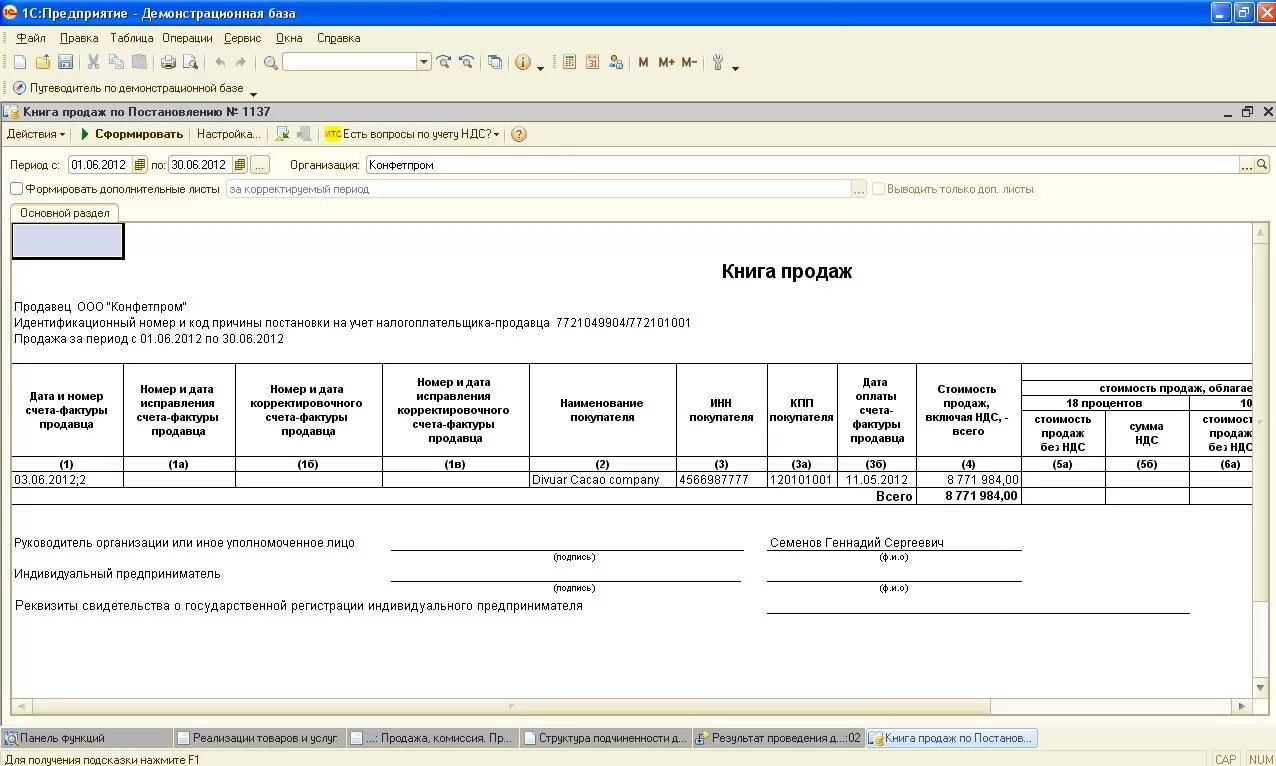Viewport: 1276px width, 766px height.
Task: Click the period start date field 01.06.2012
Action: click(x=98, y=164)
